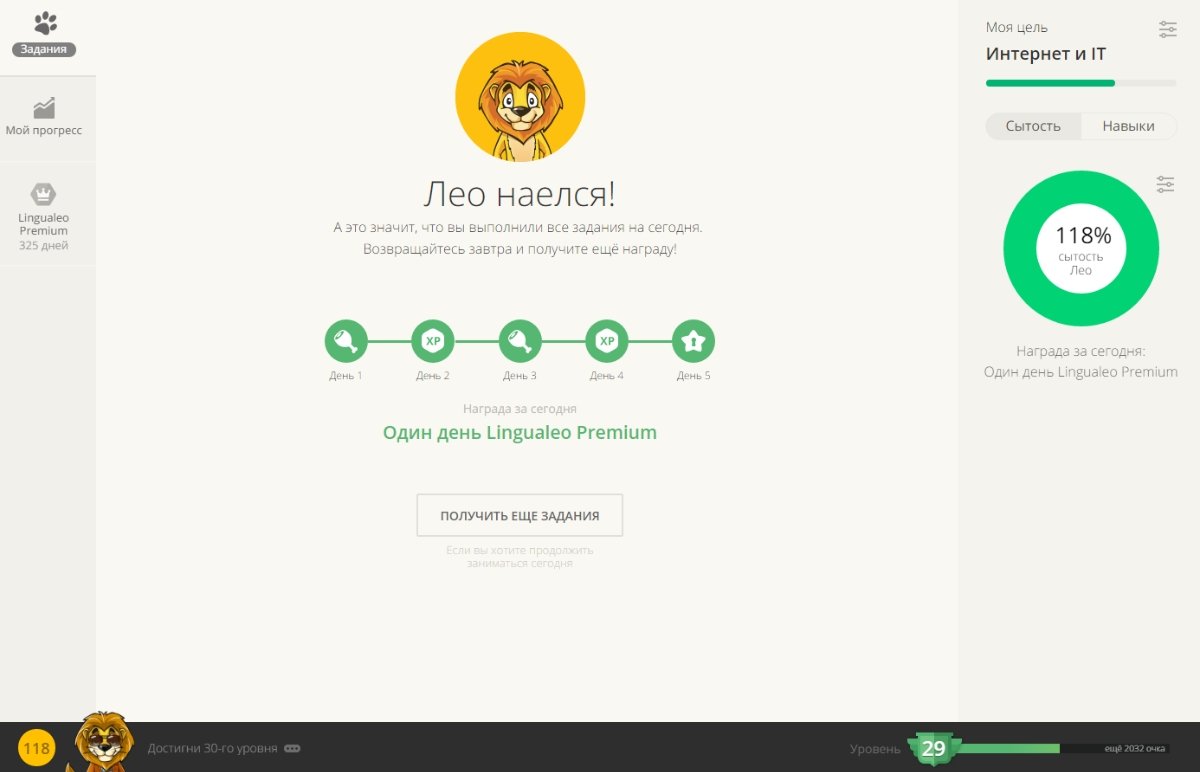
Task: Switch to the Навыки tab
Action: point(1128,126)
